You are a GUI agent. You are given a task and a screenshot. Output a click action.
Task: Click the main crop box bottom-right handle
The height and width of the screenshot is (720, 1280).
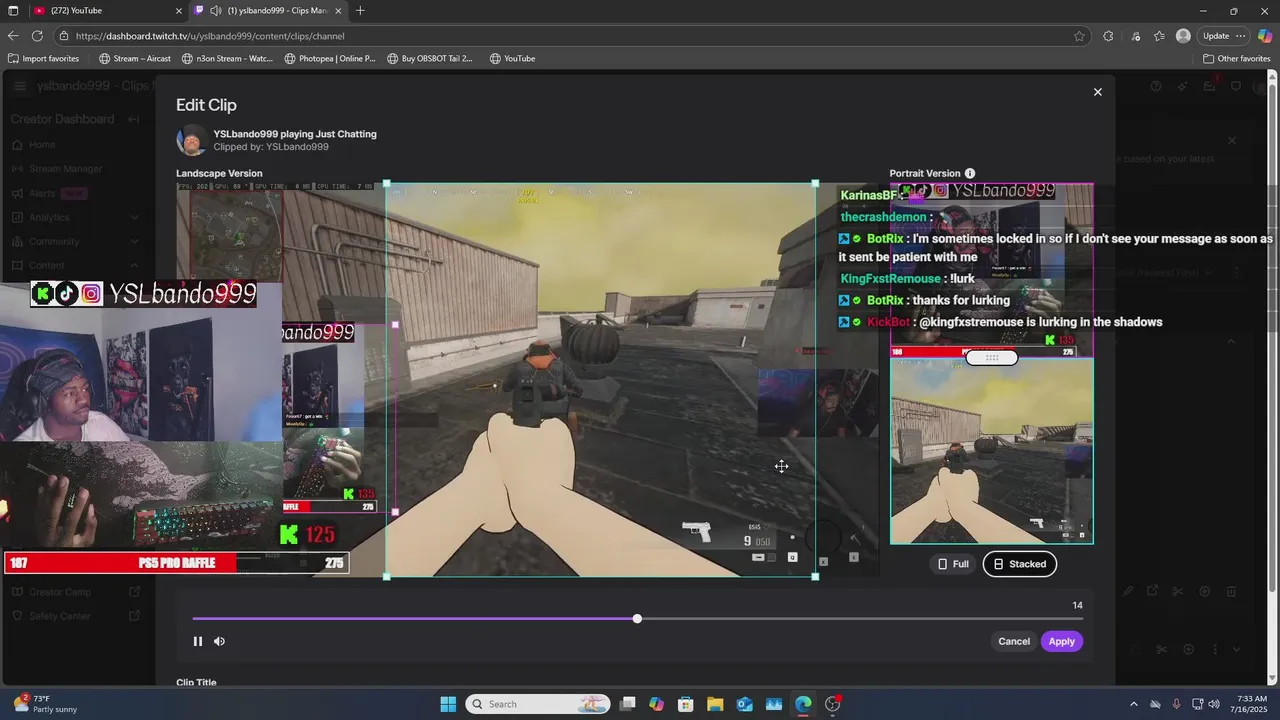click(815, 576)
